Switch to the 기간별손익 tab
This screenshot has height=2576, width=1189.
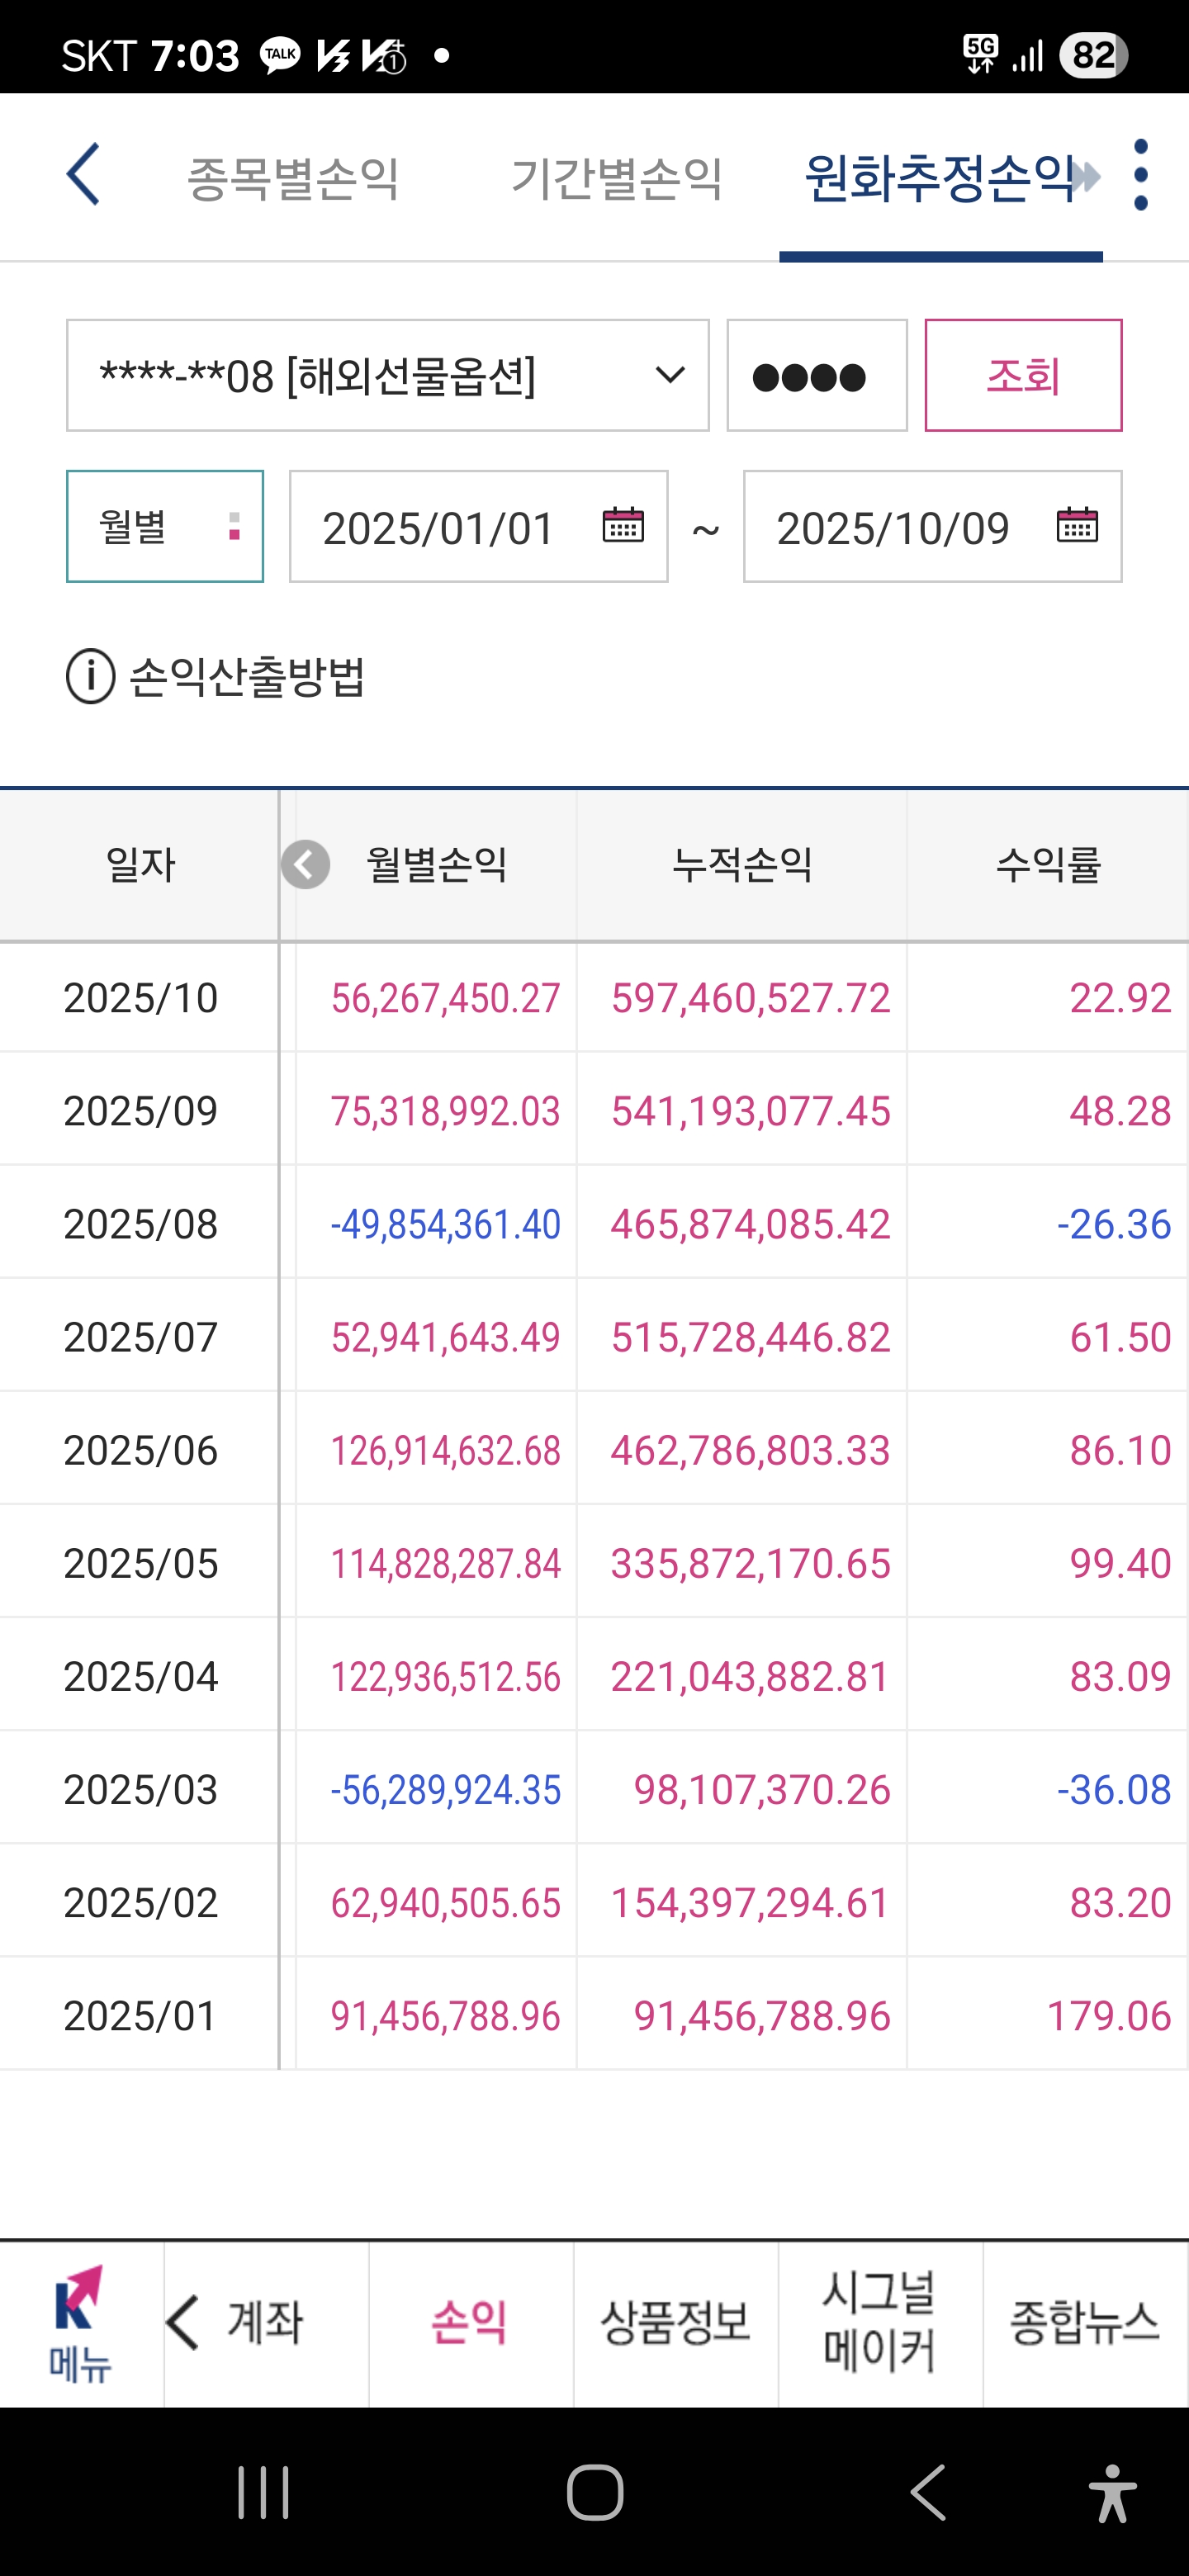coord(617,178)
